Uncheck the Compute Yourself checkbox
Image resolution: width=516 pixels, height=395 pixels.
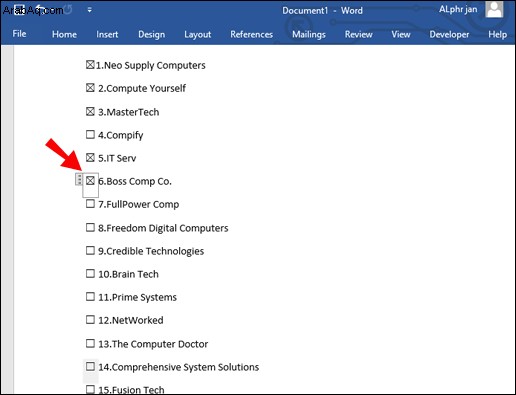pyautogui.click(x=90, y=88)
